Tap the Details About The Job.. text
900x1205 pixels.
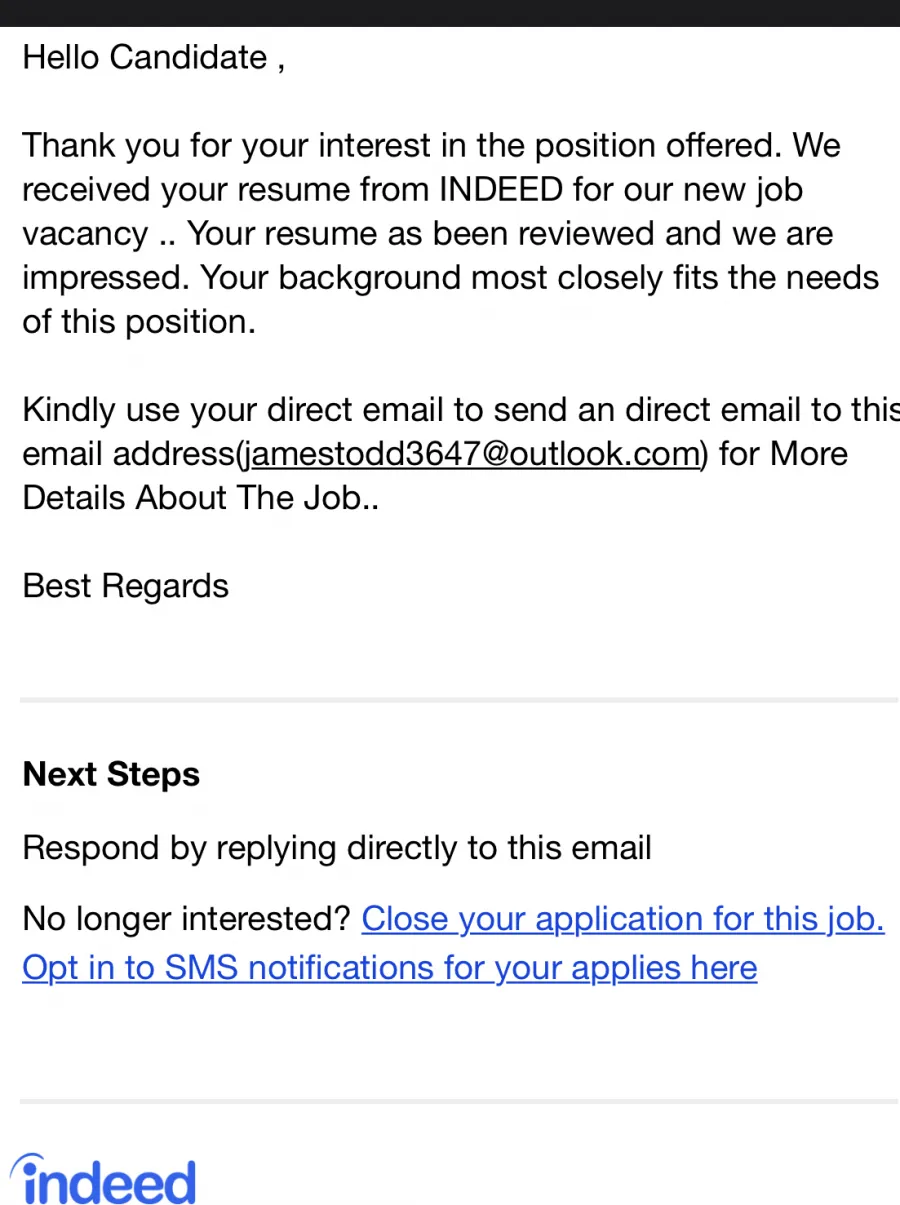(x=201, y=498)
